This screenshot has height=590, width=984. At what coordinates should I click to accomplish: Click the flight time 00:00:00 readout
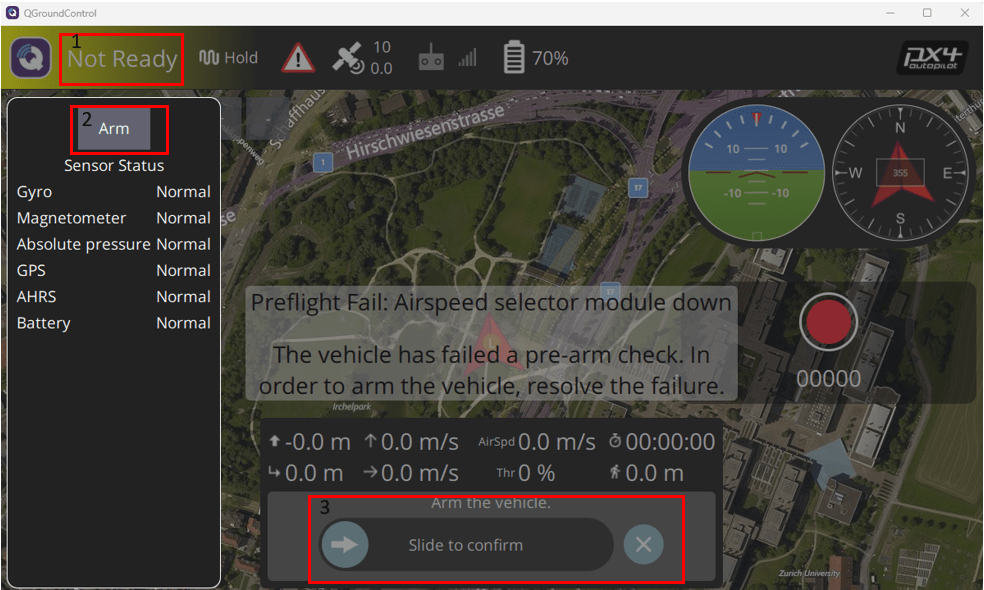662,442
